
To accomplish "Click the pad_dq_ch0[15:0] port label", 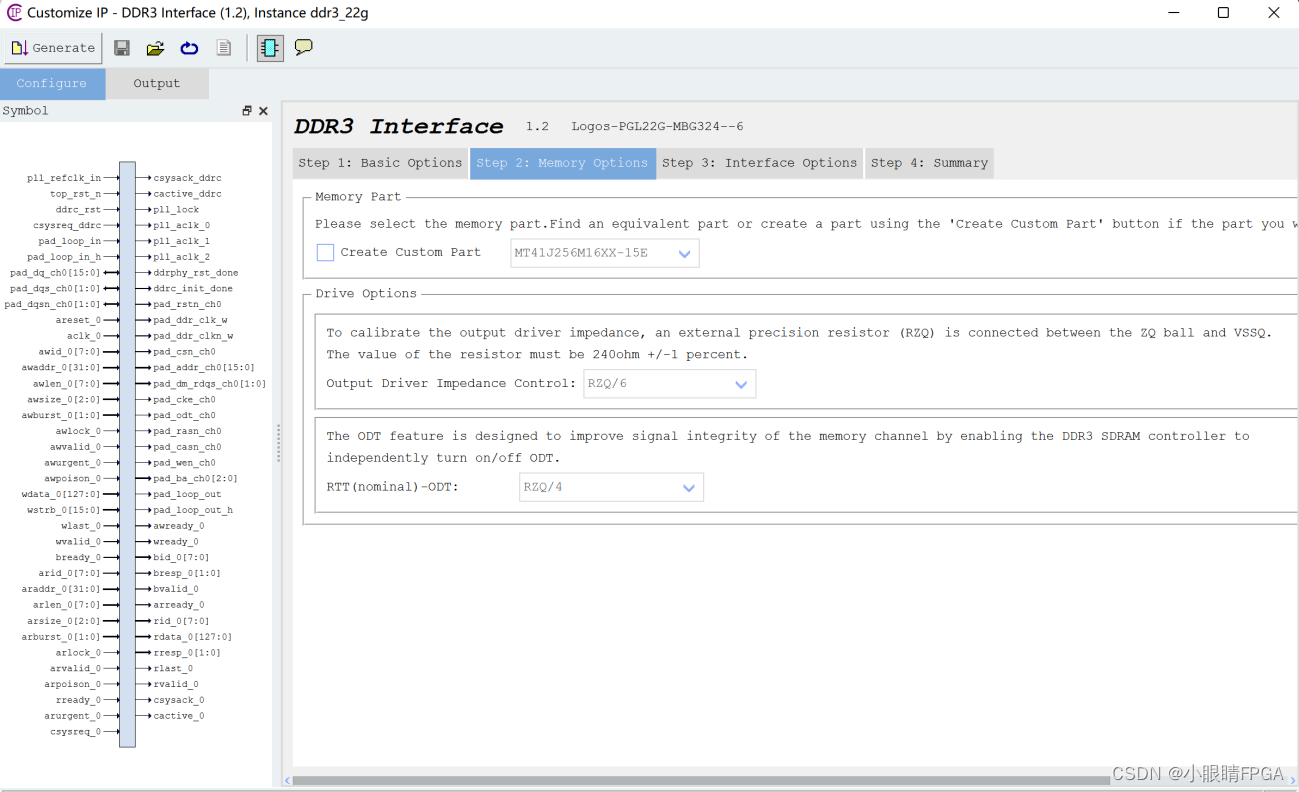I will 56,273.
